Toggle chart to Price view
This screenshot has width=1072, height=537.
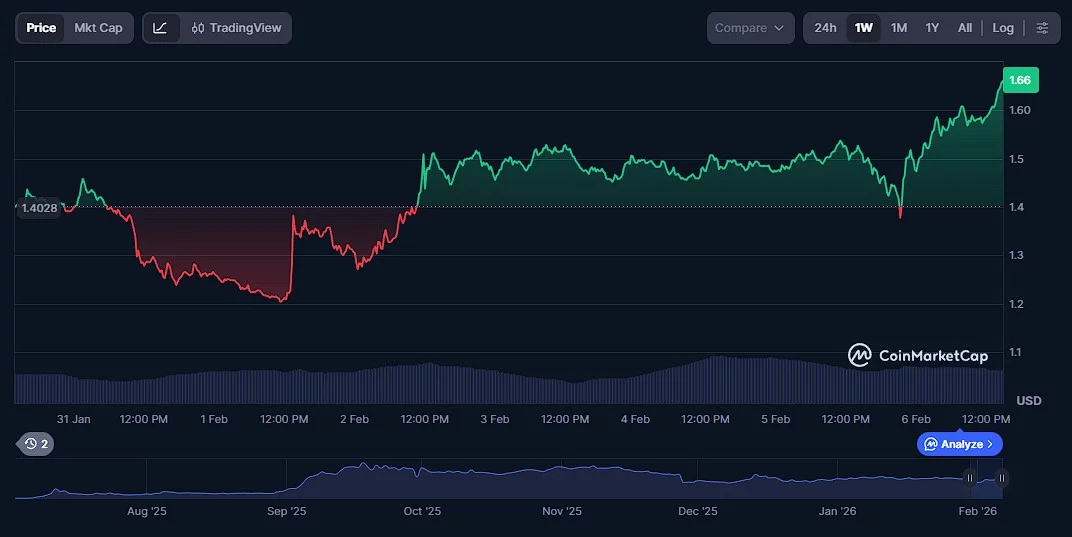point(41,28)
